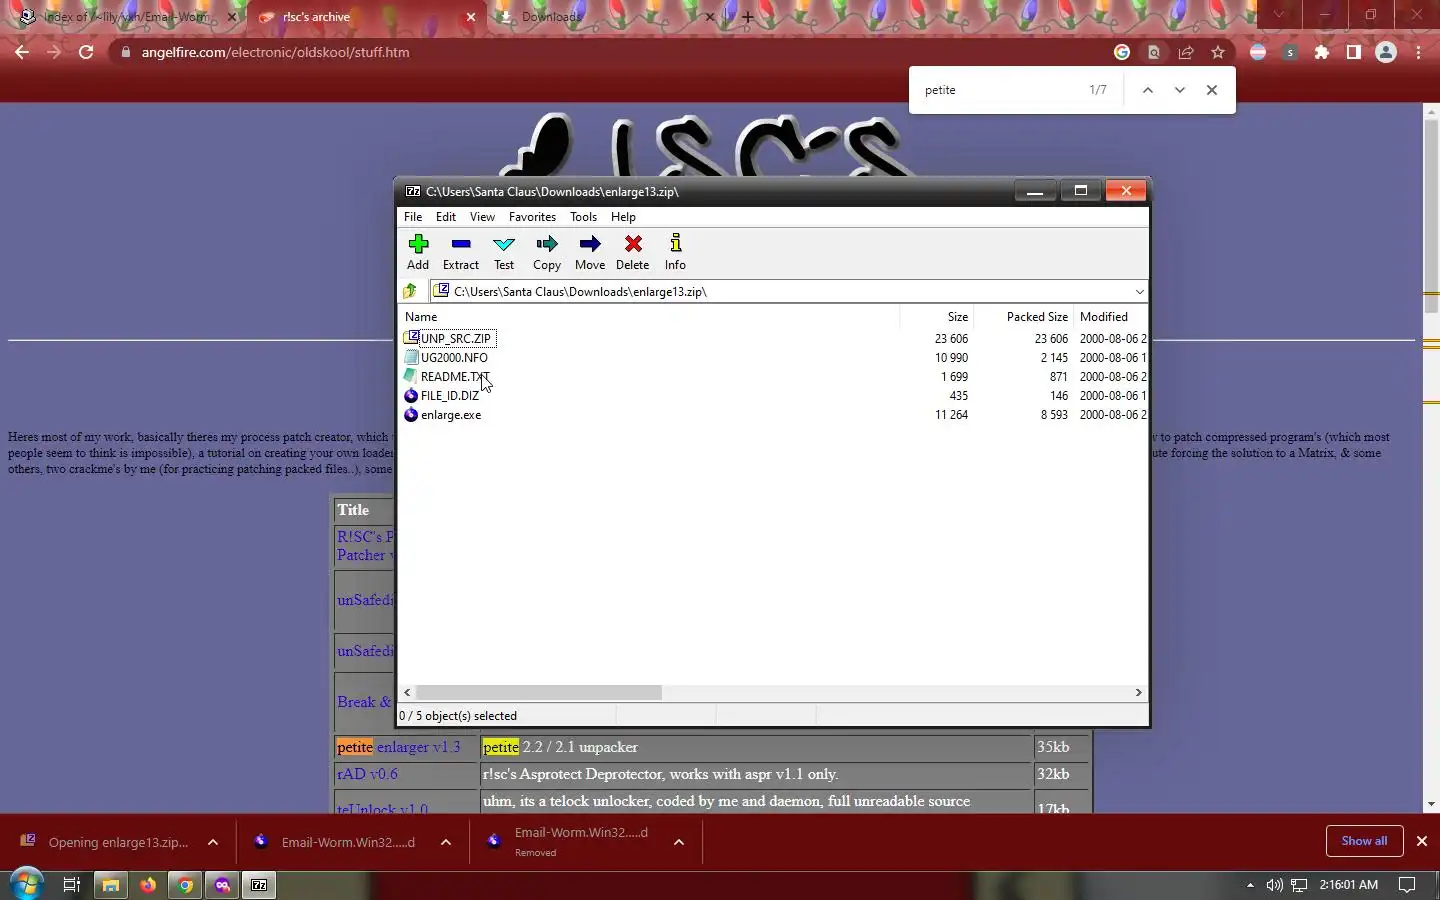This screenshot has width=1440, height=900.
Task: Go up one folder level in 7-Zip
Action: point(410,291)
